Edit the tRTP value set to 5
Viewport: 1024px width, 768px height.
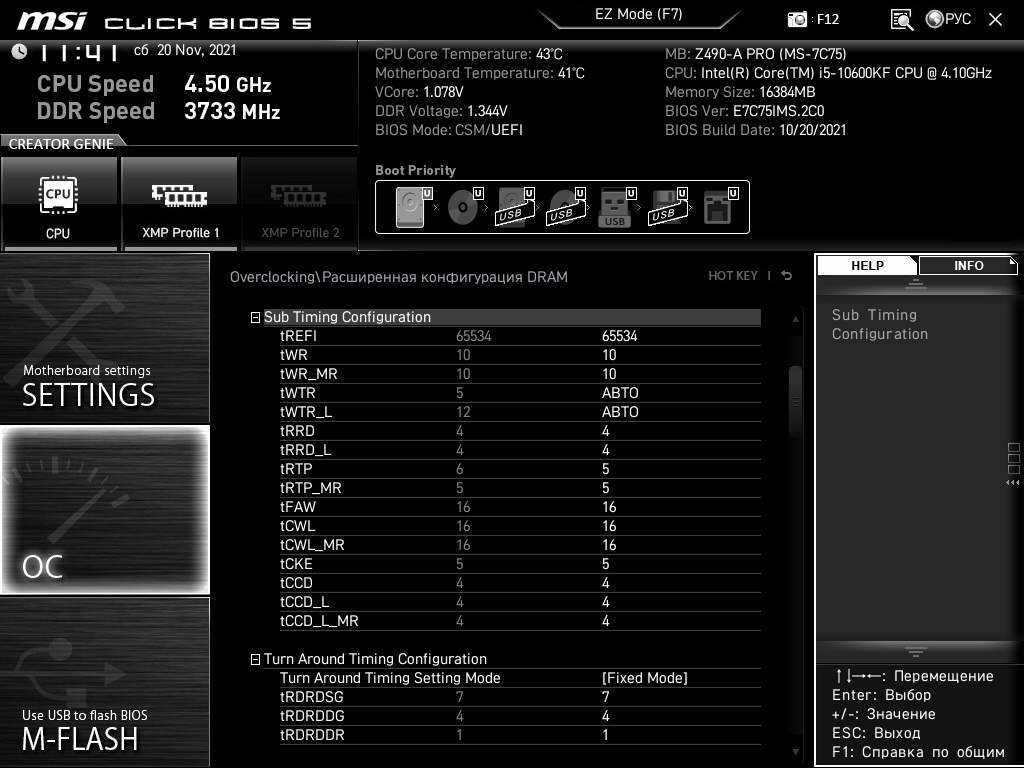click(605, 469)
